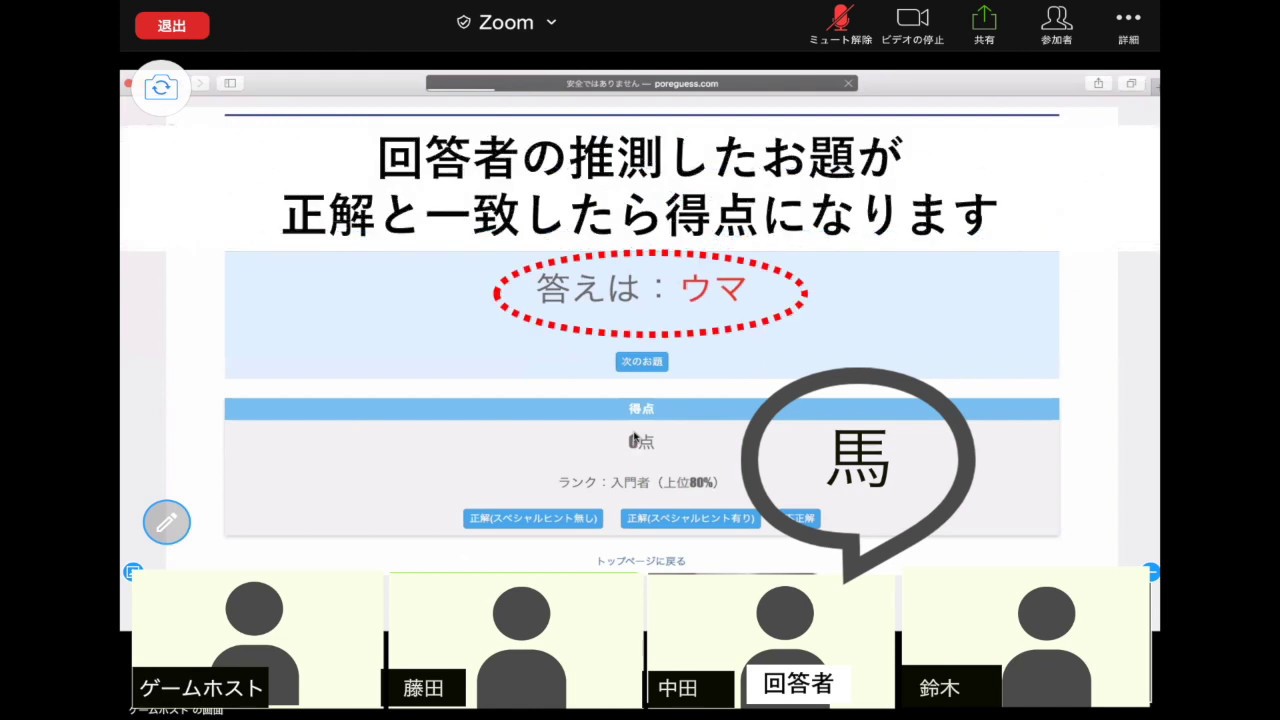Open the annotation pencil tool
Screen dimensions: 1280x720
[166, 522]
